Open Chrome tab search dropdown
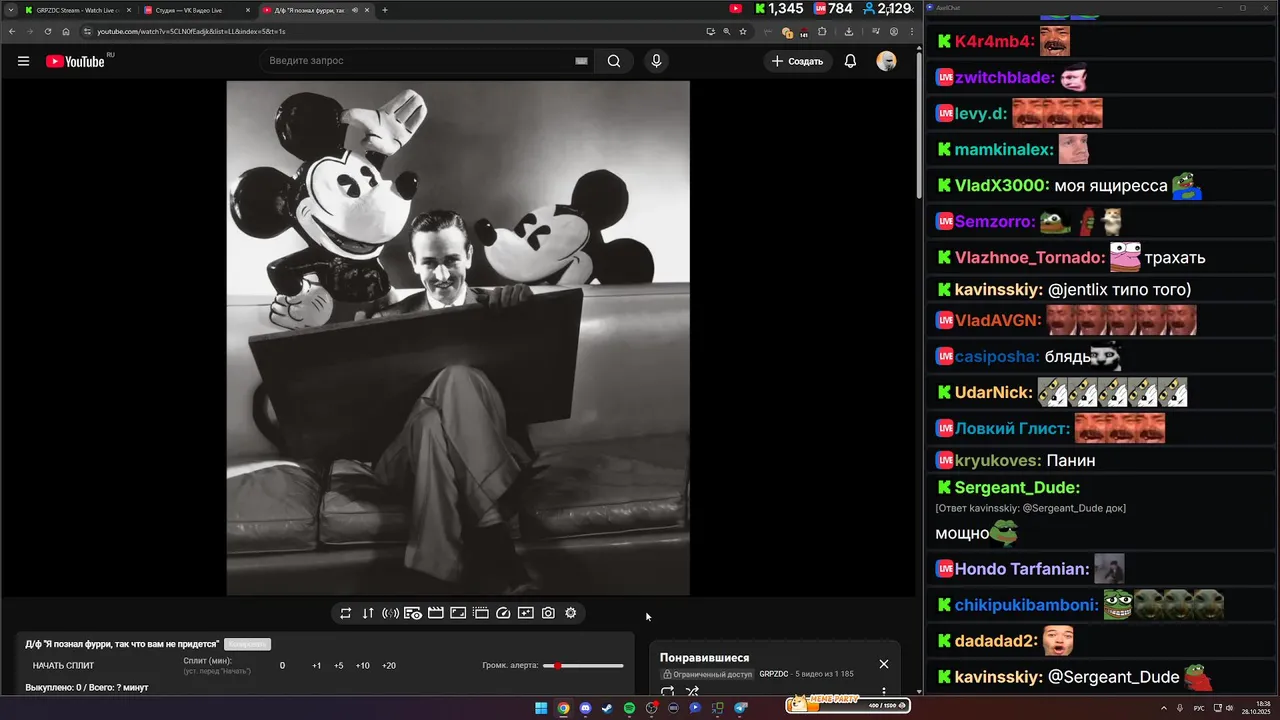The height and width of the screenshot is (720, 1280). tap(10, 10)
